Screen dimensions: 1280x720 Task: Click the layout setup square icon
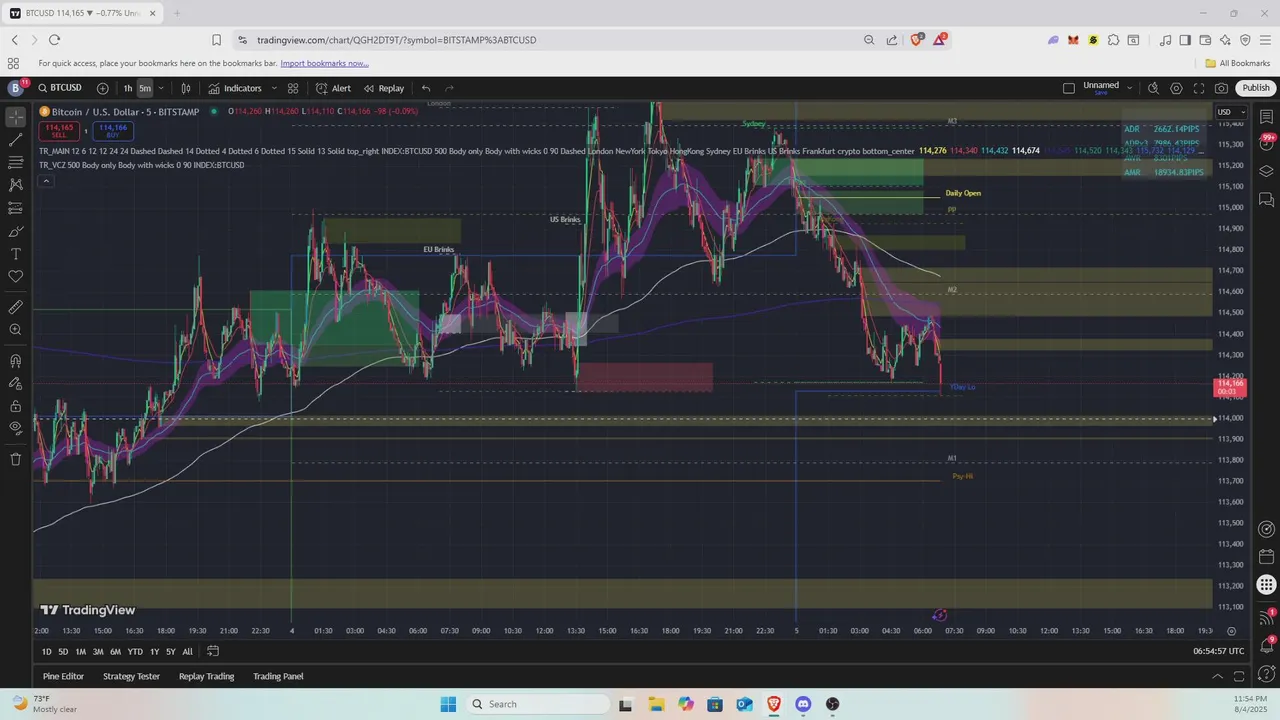pos(1069,88)
